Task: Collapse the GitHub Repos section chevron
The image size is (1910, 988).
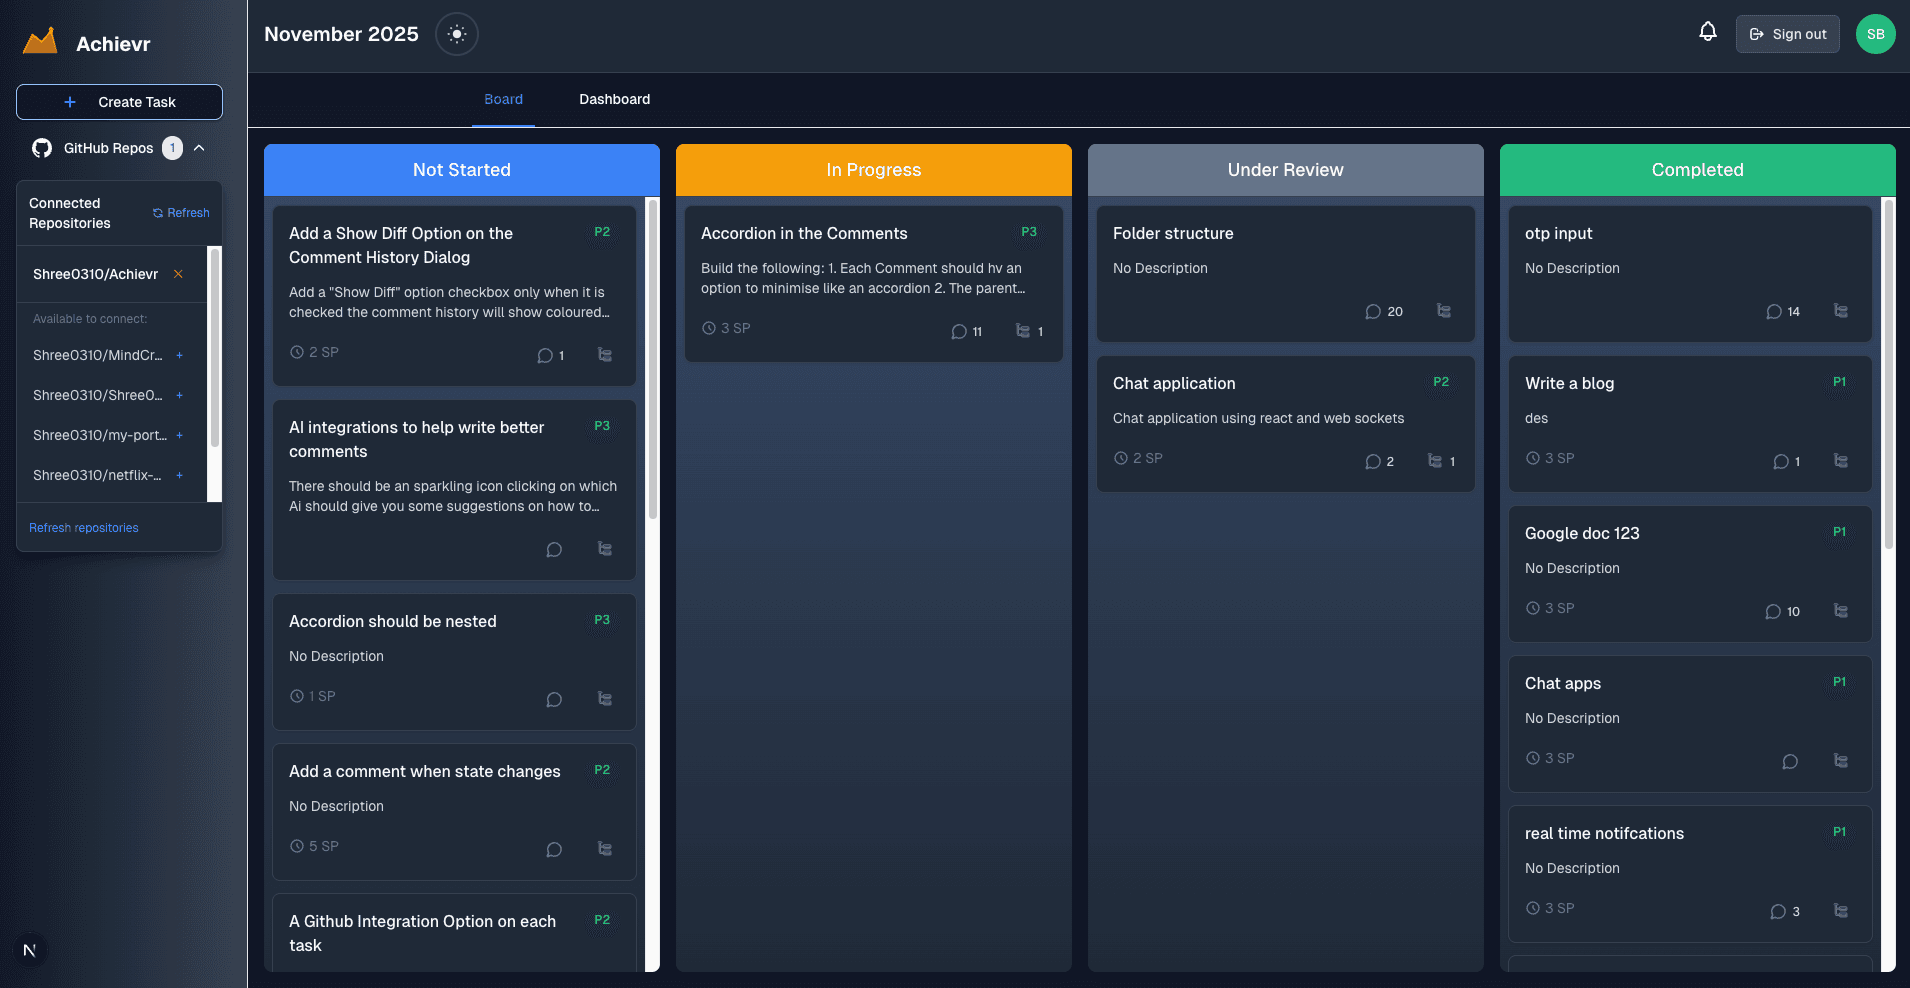Action: [199, 148]
